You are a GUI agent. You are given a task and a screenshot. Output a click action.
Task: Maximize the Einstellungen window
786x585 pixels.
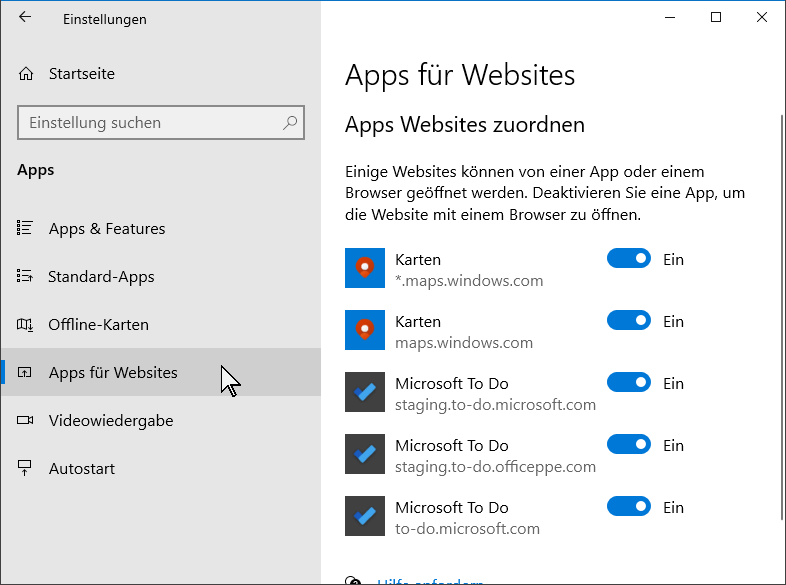pyautogui.click(x=716, y=17)
